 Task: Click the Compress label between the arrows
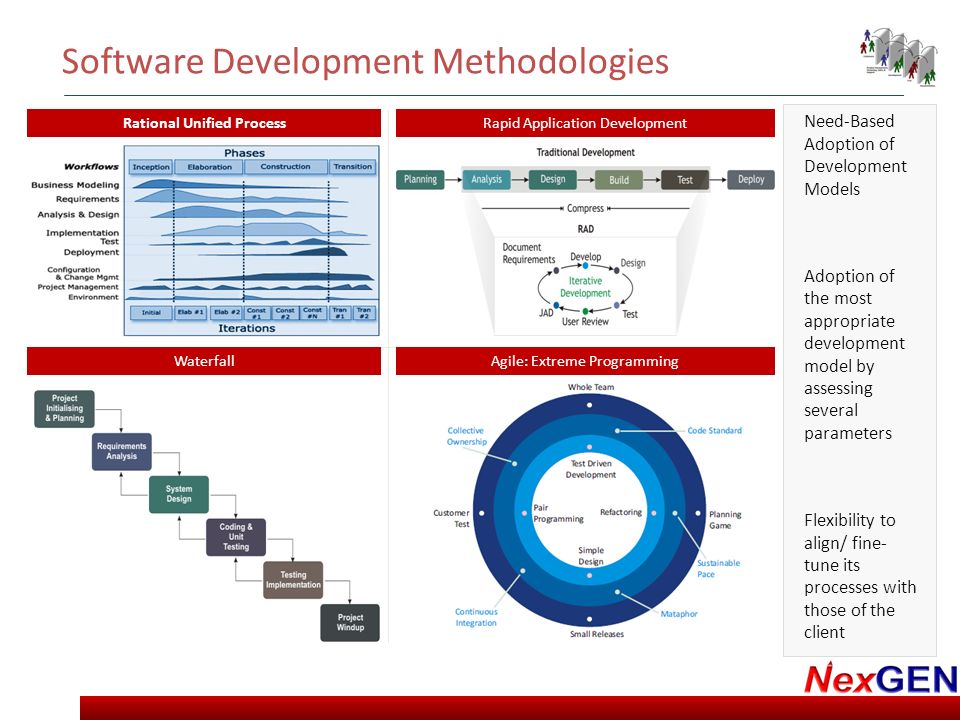585,208
